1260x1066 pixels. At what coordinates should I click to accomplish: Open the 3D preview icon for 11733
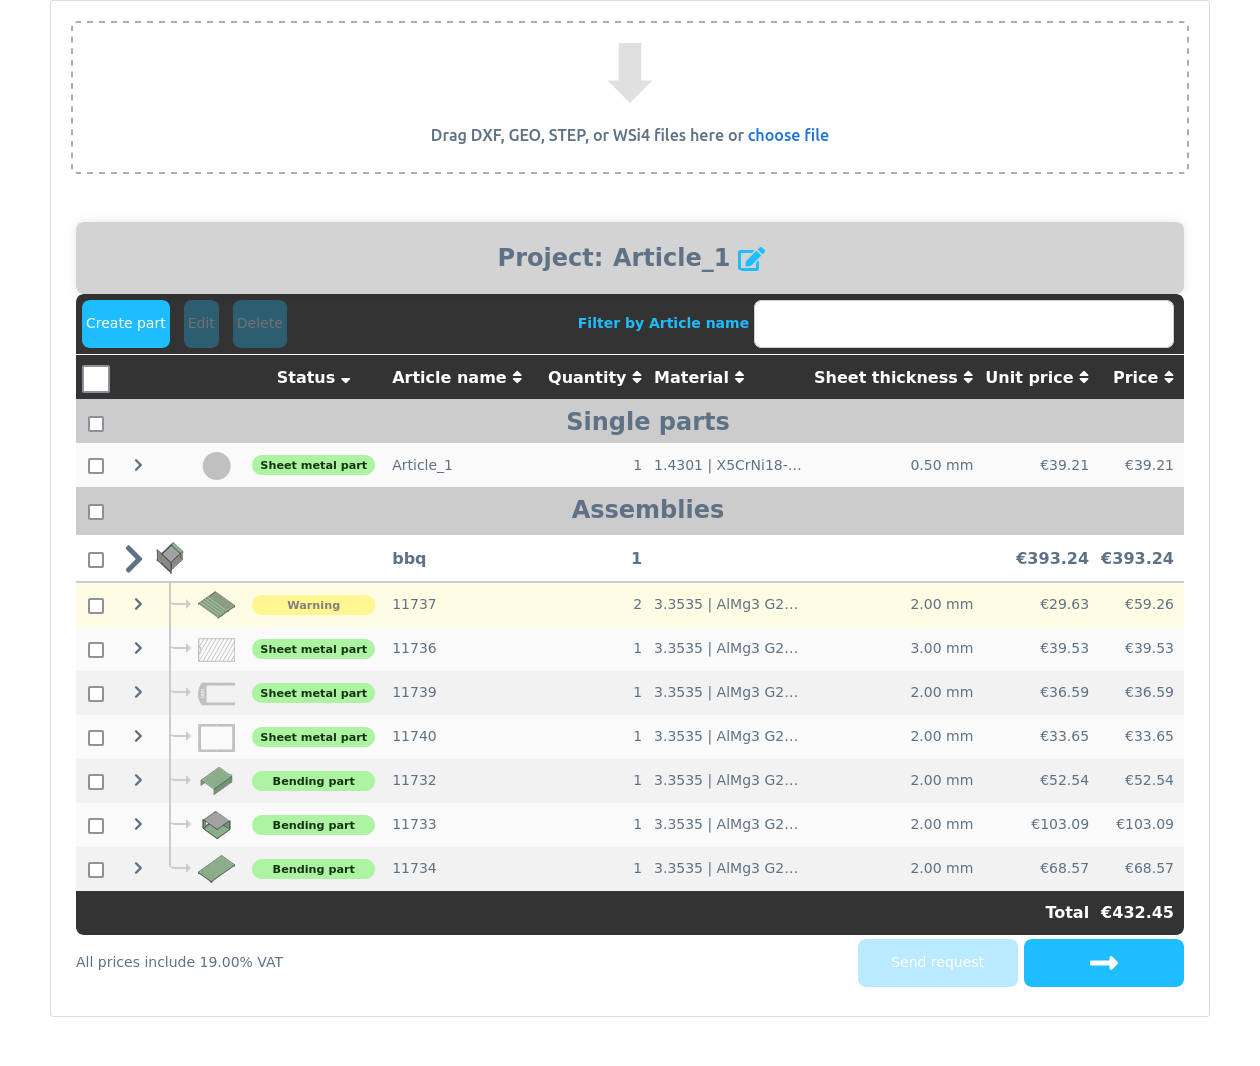pos(216,825)
